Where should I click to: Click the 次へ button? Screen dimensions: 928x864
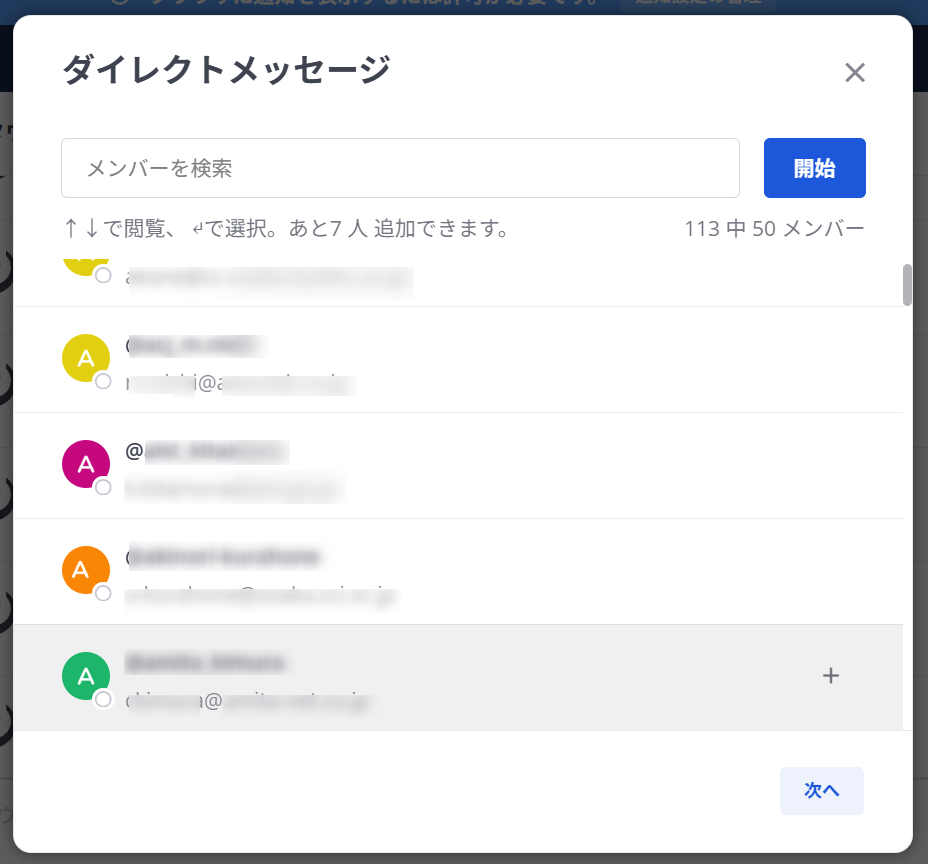(821, 790)
